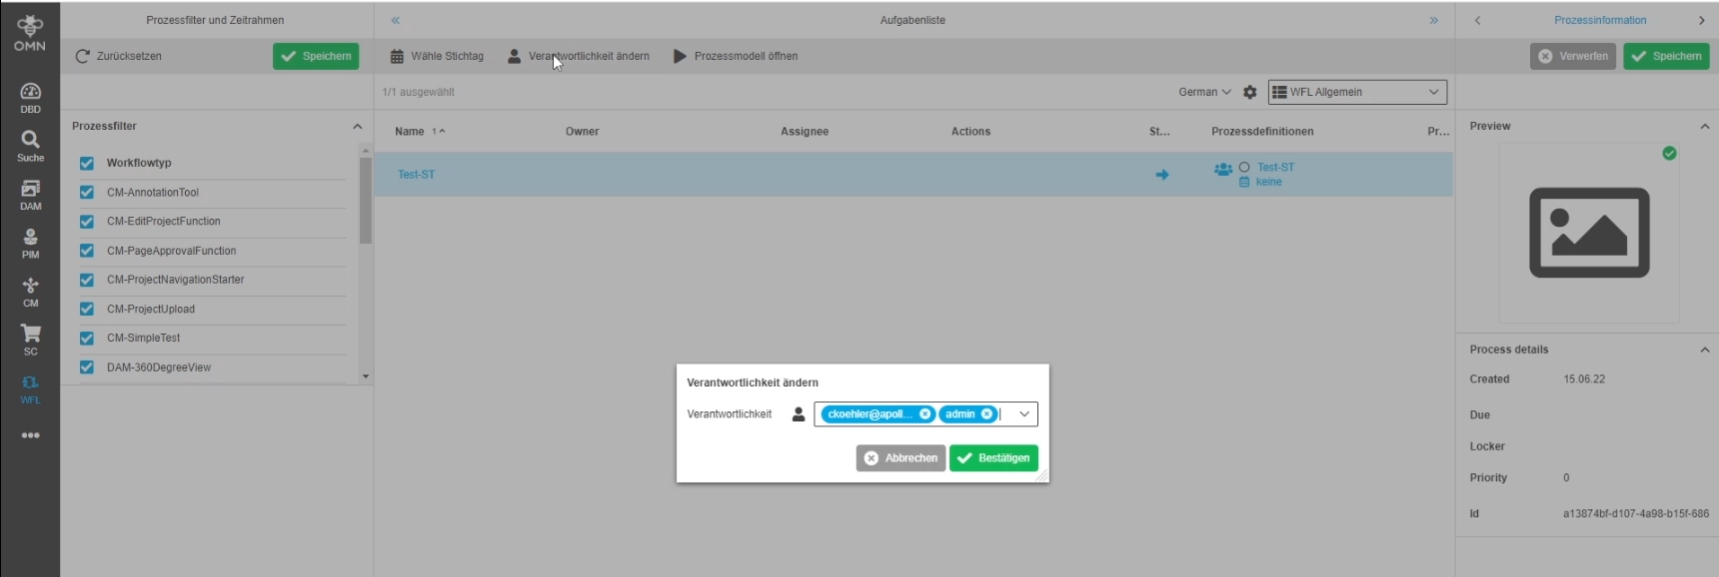Open the OMN home logo

coord(30,32)
